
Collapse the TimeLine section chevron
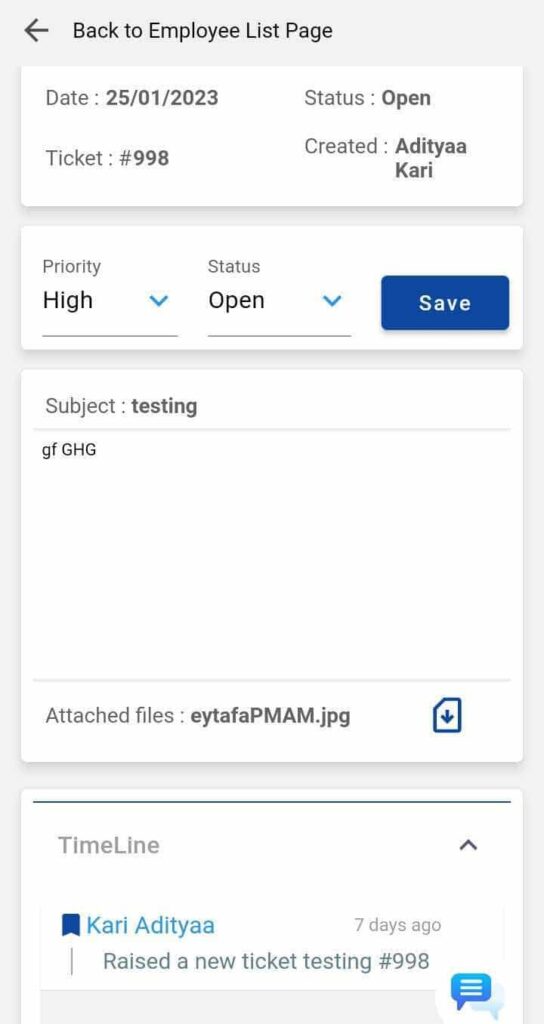[468, 845]
